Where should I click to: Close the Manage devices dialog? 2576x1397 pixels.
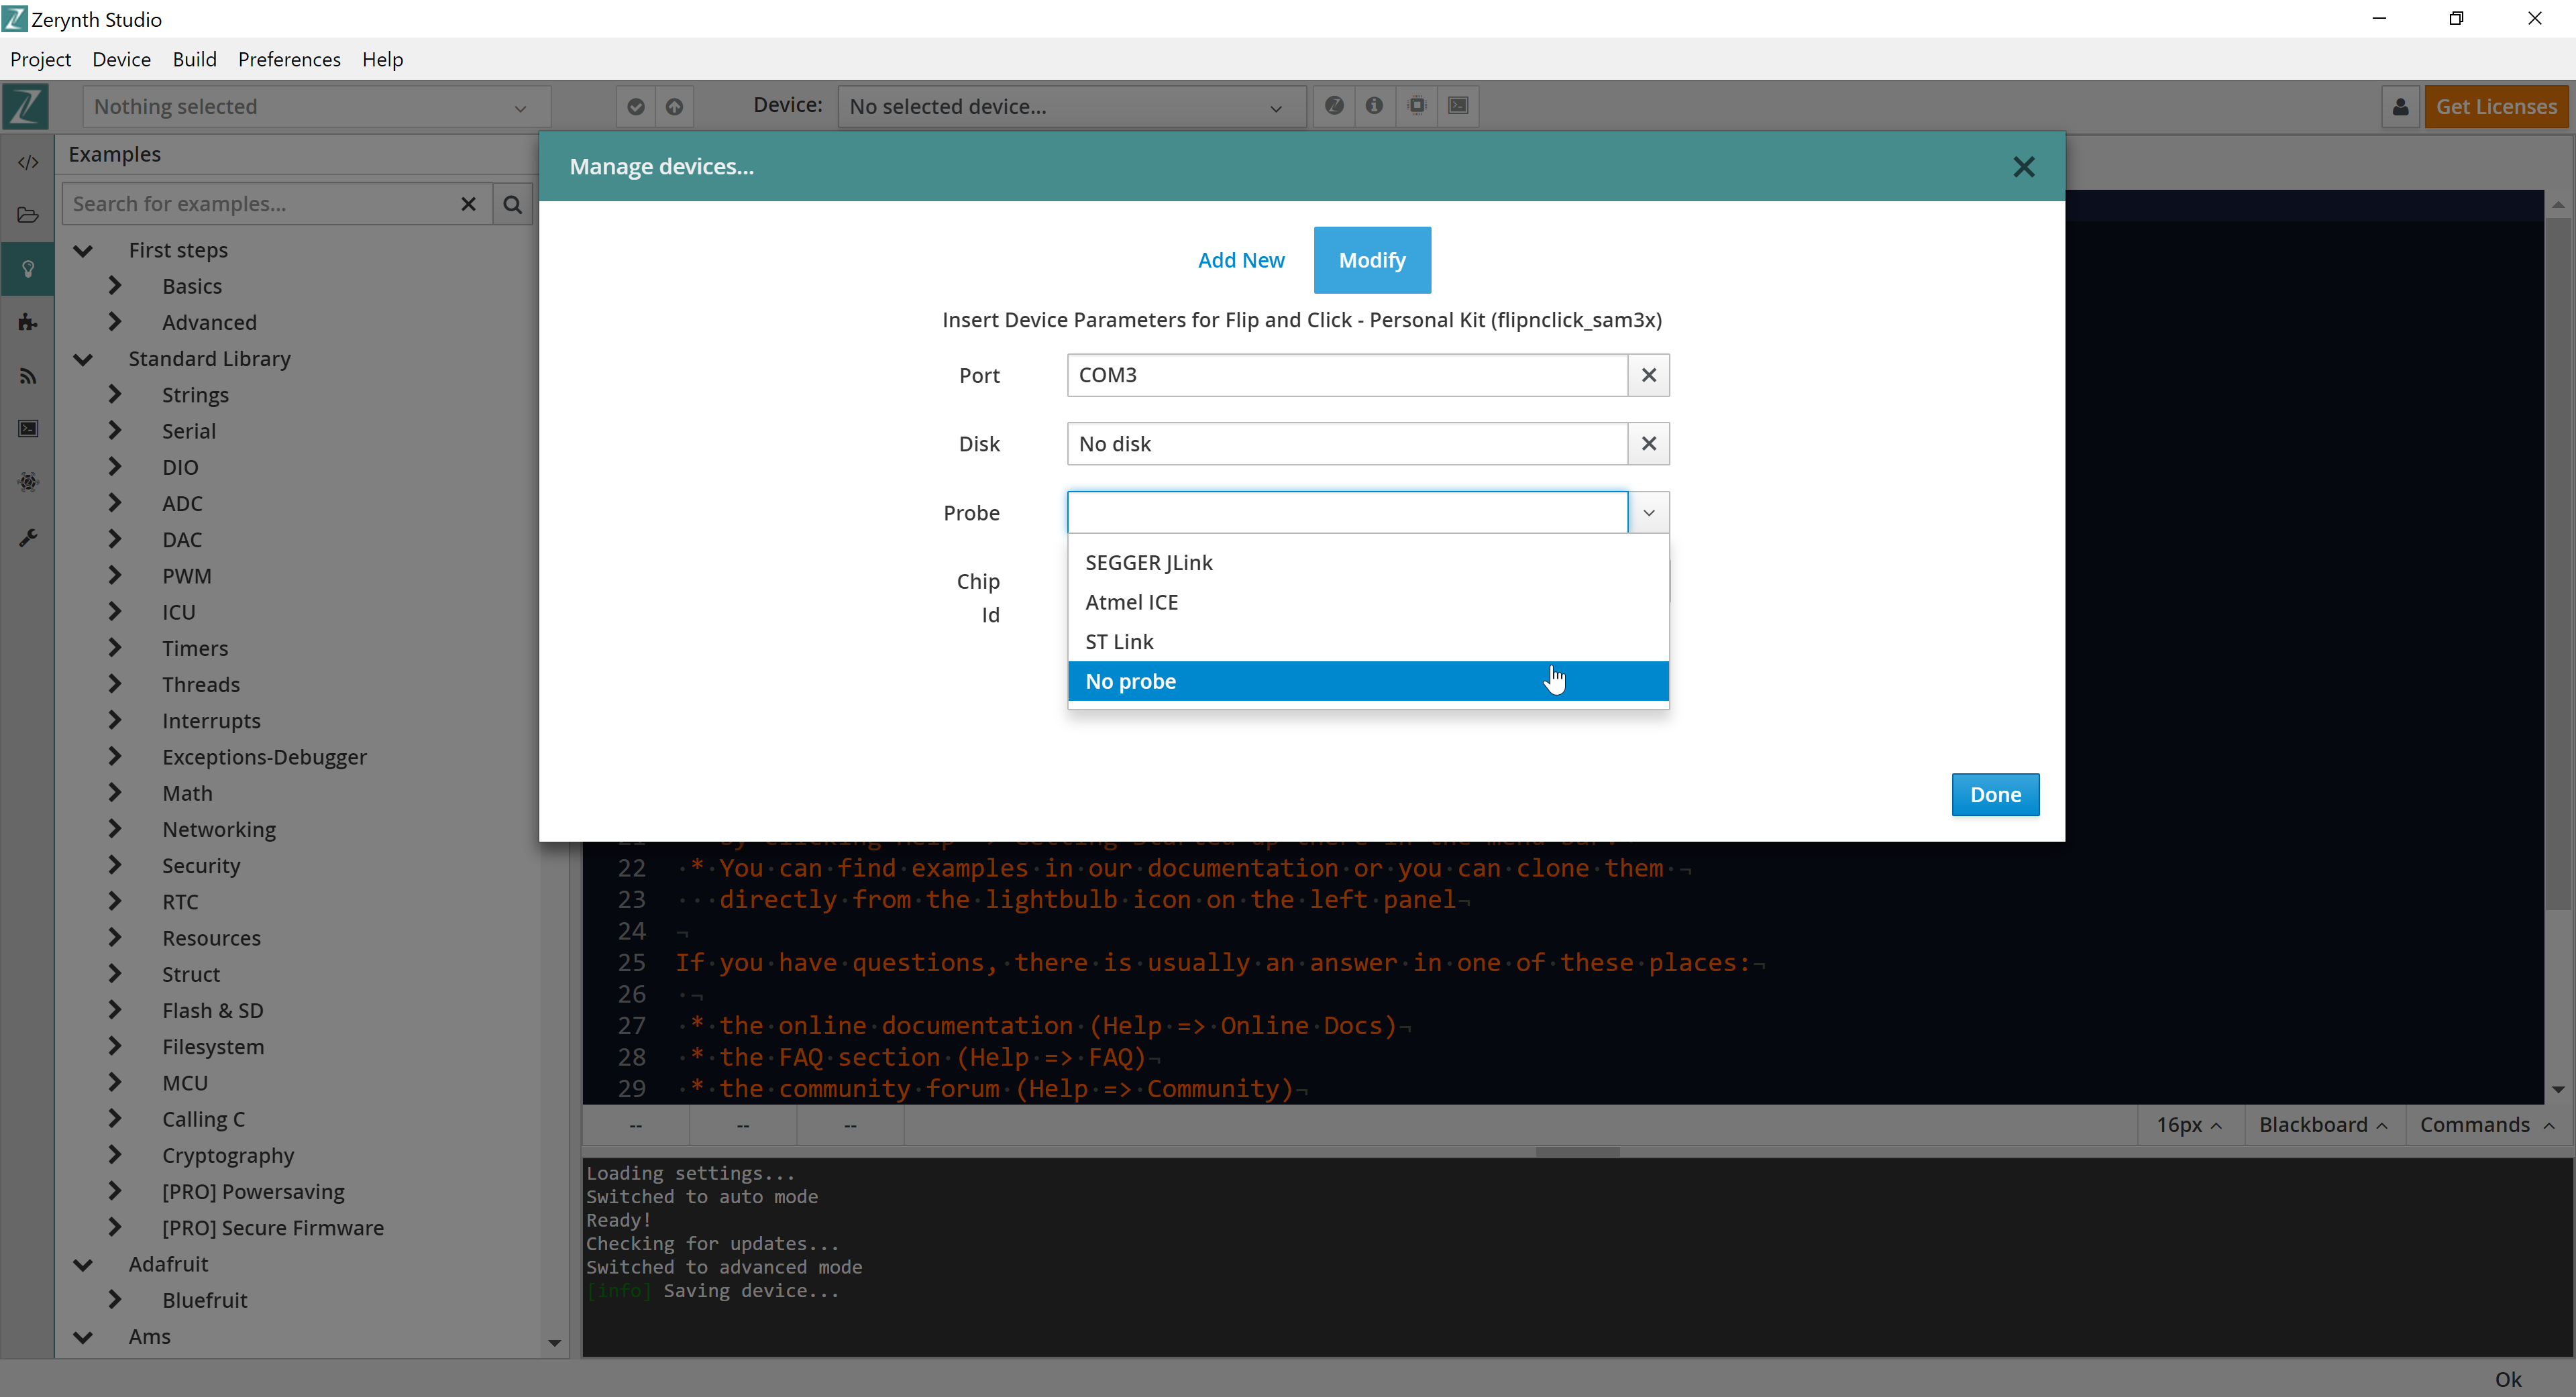point(2024,167)
